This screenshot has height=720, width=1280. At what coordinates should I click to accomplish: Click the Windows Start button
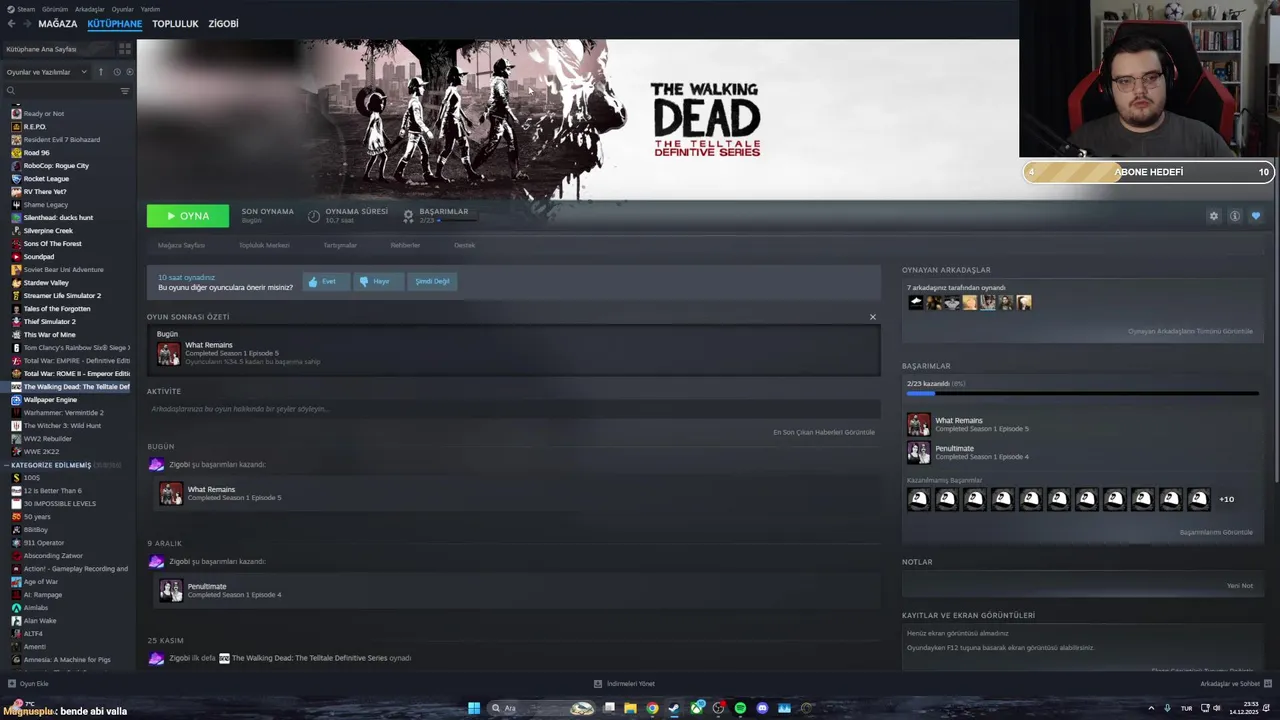pos(474,708)
